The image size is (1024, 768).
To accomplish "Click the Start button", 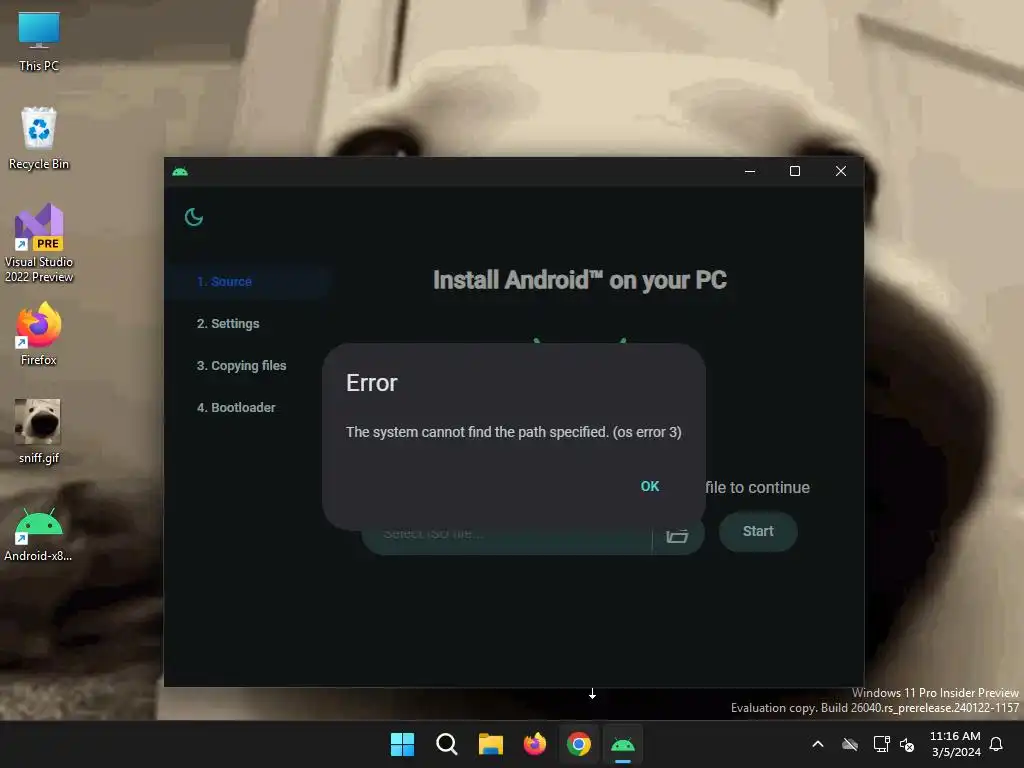I will (x=758, y=532).
